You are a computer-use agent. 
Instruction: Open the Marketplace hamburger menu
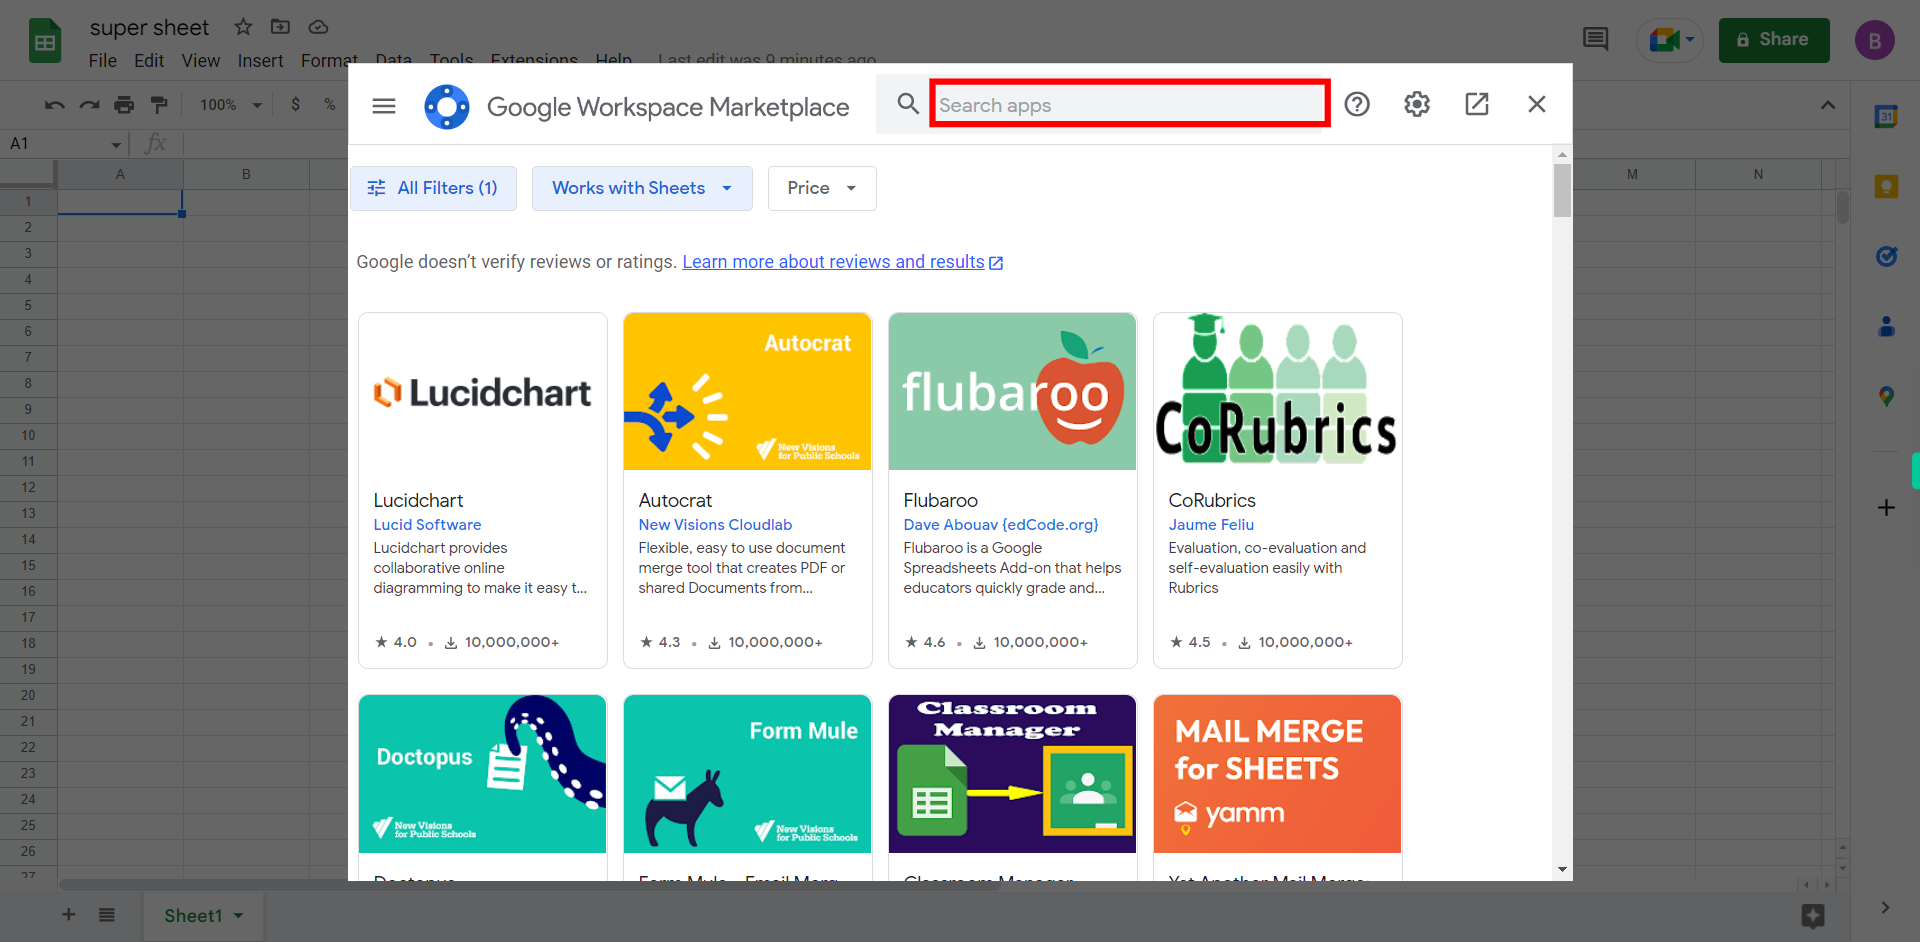coord(384,106)
